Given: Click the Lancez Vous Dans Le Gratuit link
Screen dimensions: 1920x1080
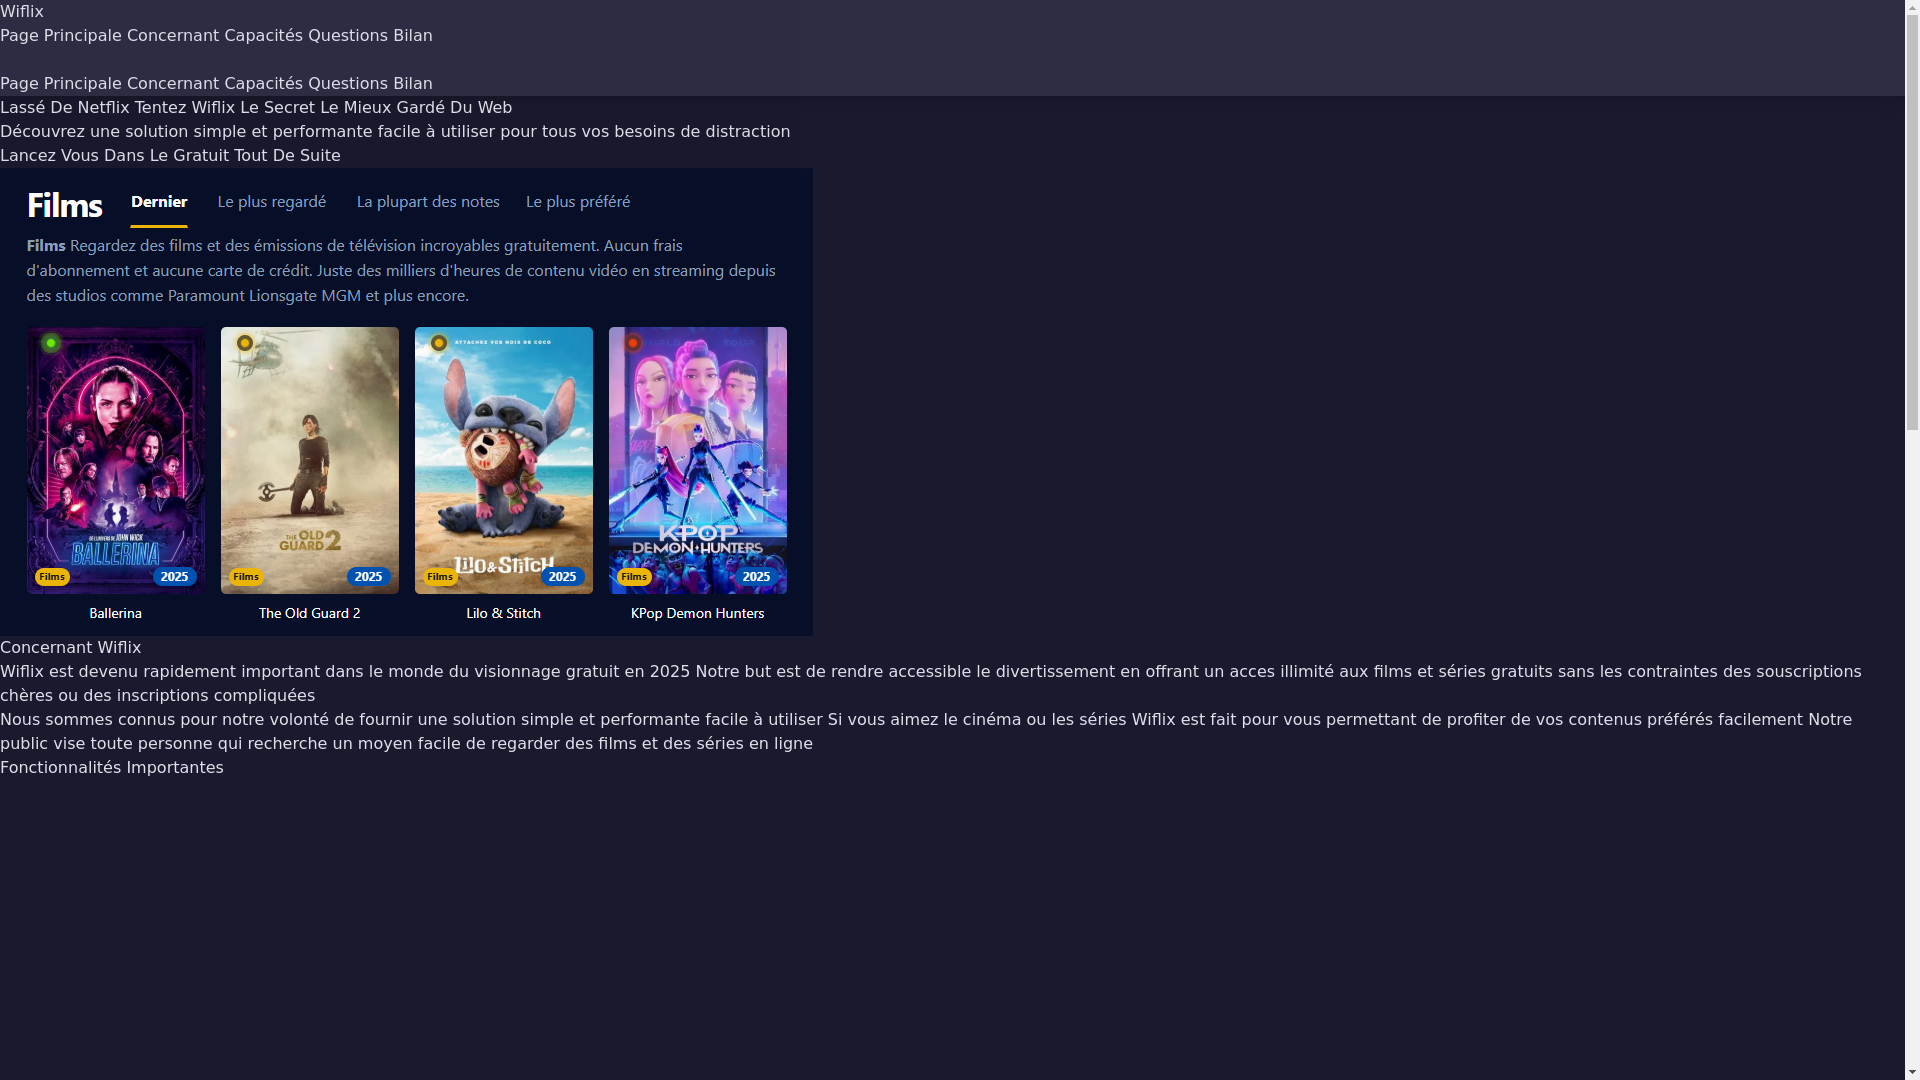Looking at the screenshot, I should 170,156.
